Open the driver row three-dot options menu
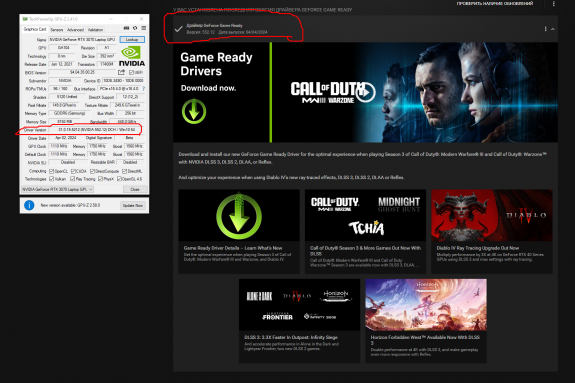575x383 pixels. 545,29
